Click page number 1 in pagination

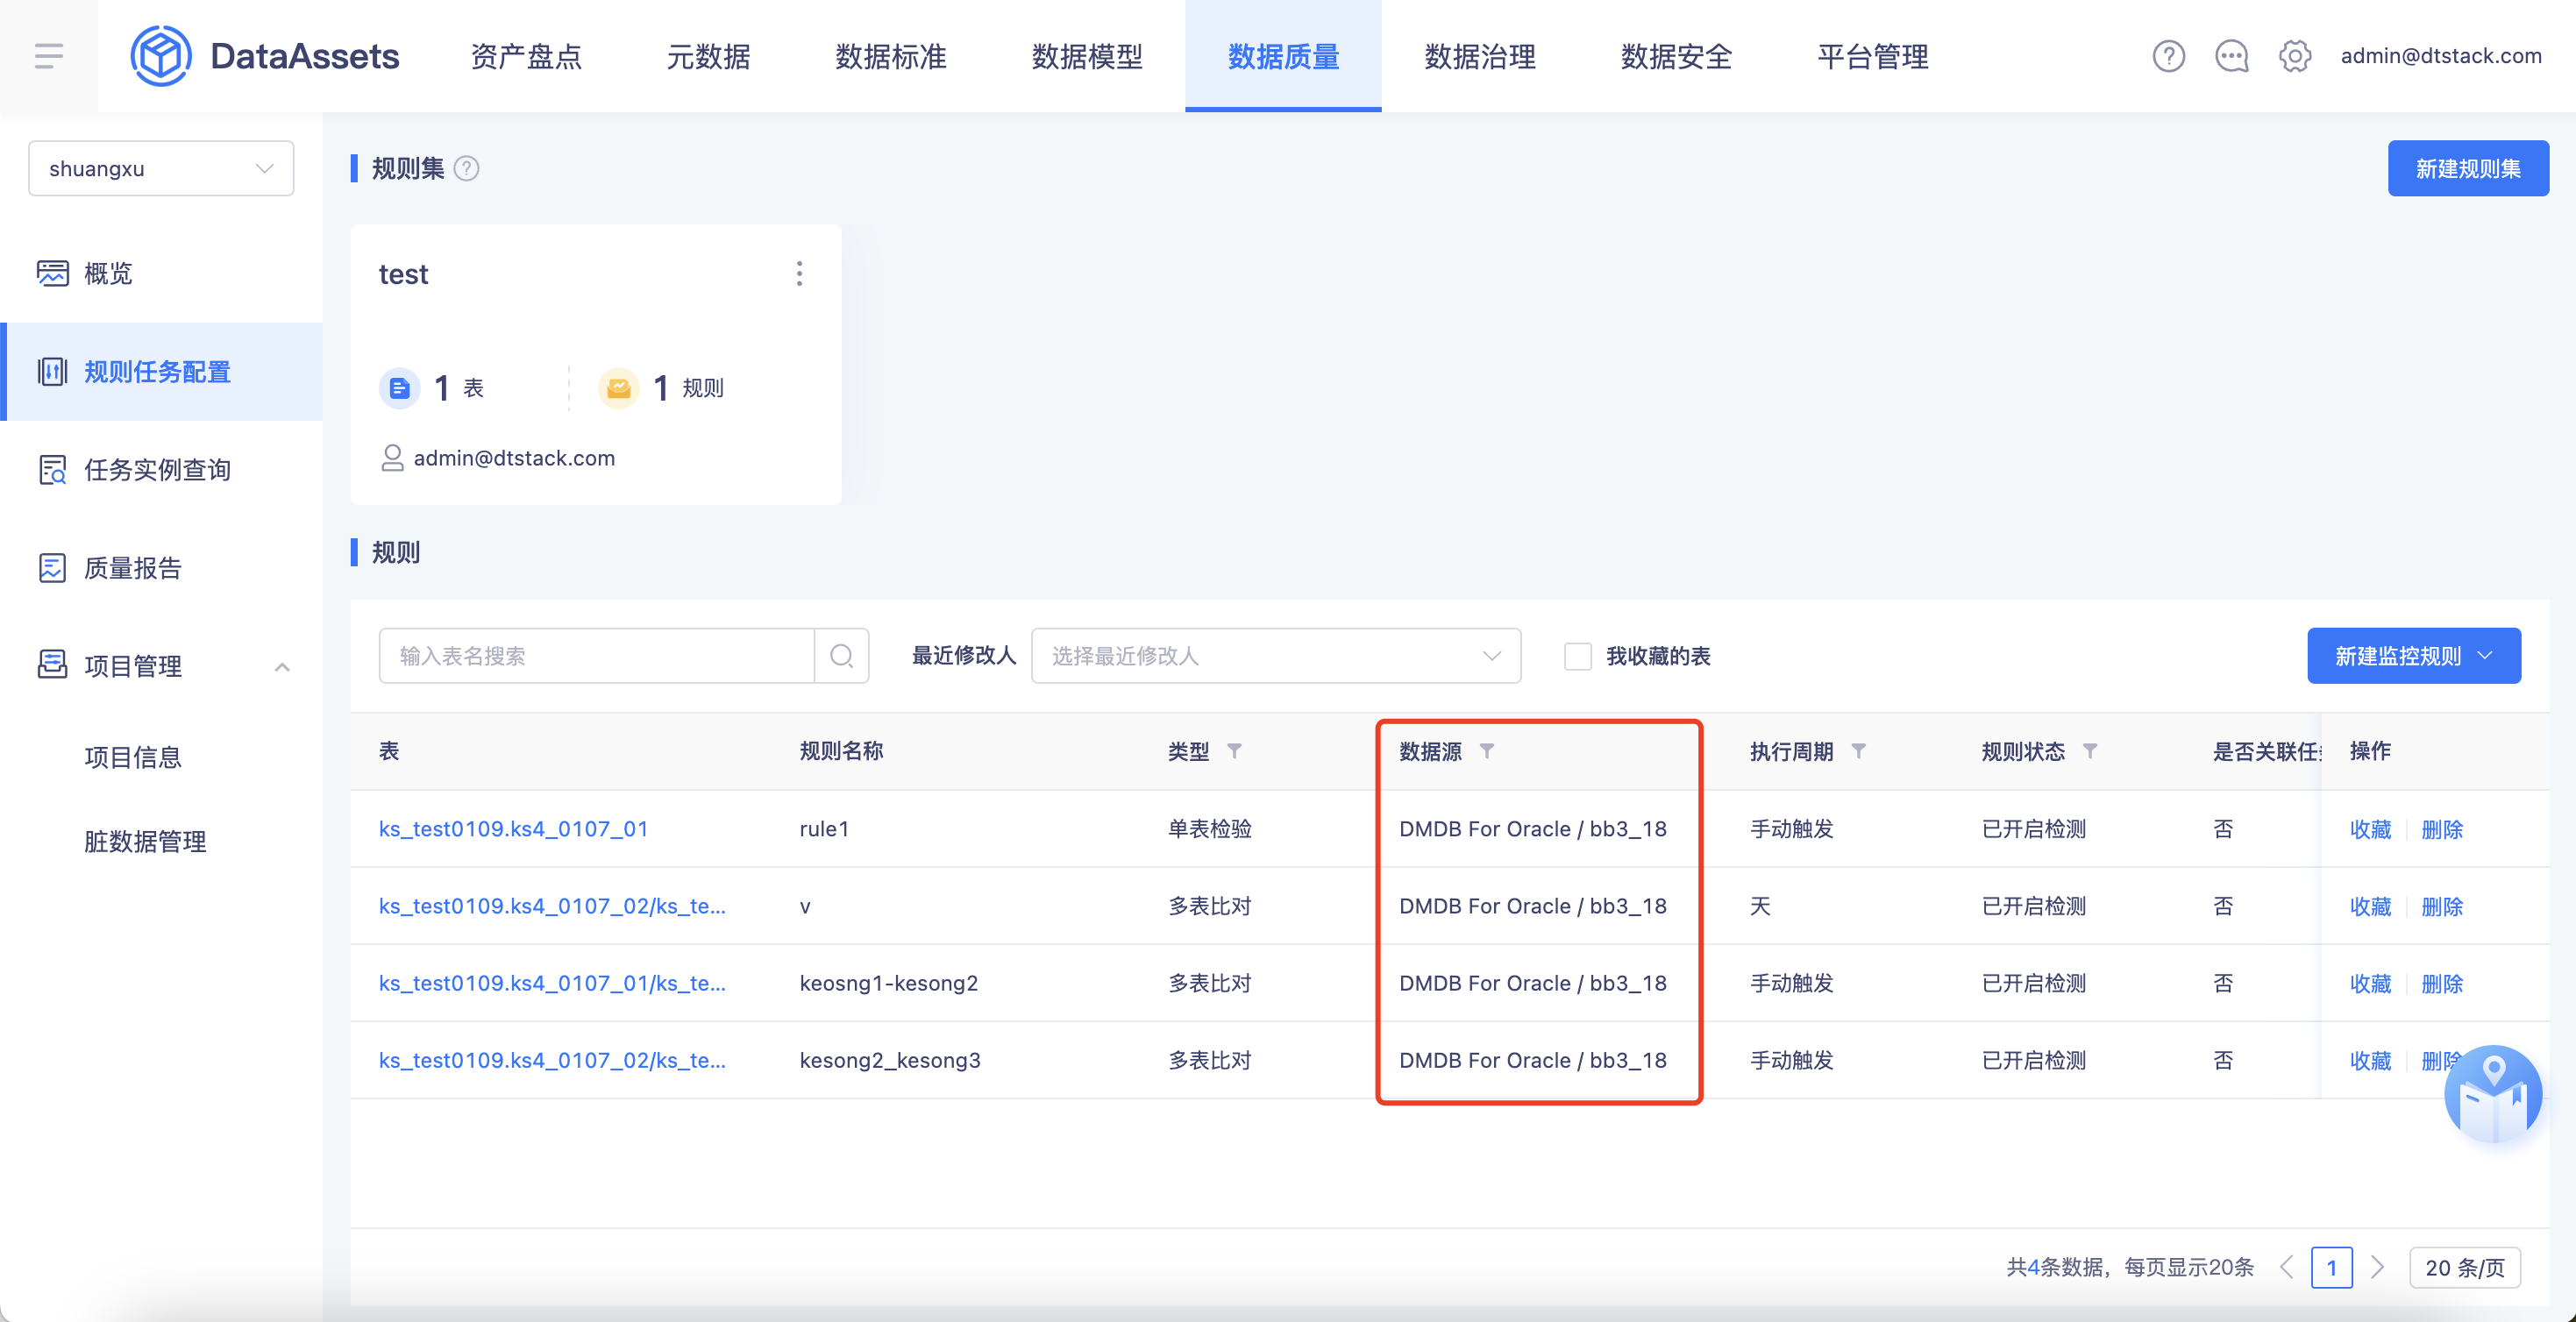[x=2332, y=1267]
